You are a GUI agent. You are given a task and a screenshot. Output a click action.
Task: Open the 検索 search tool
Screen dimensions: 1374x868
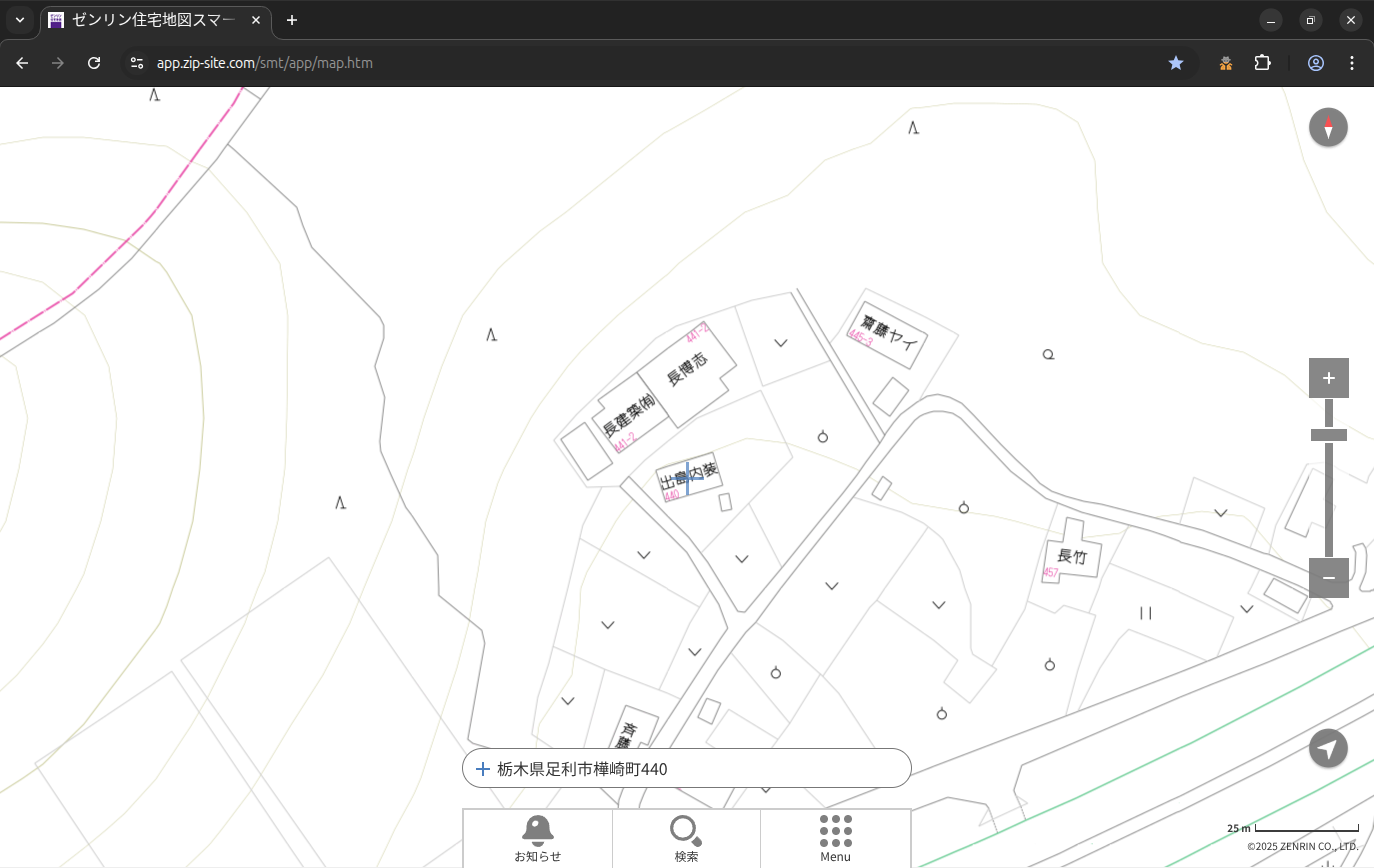point(686,838)
